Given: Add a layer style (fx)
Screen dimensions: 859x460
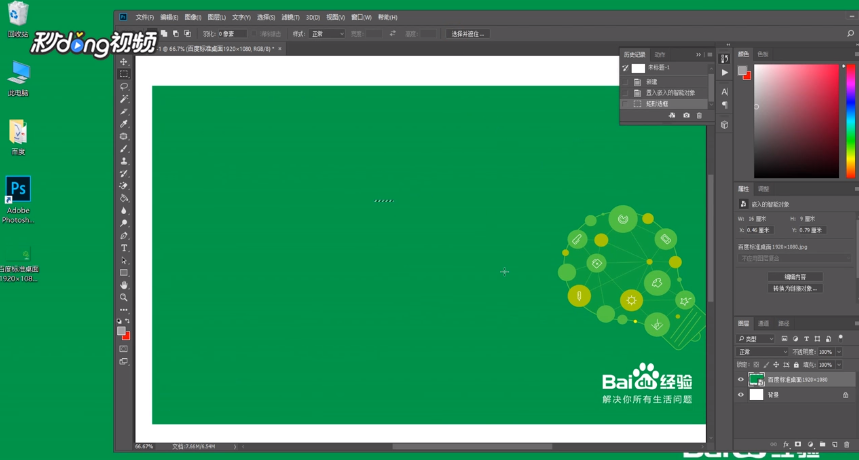Looking at the screenshot, I should pos(786,444).
